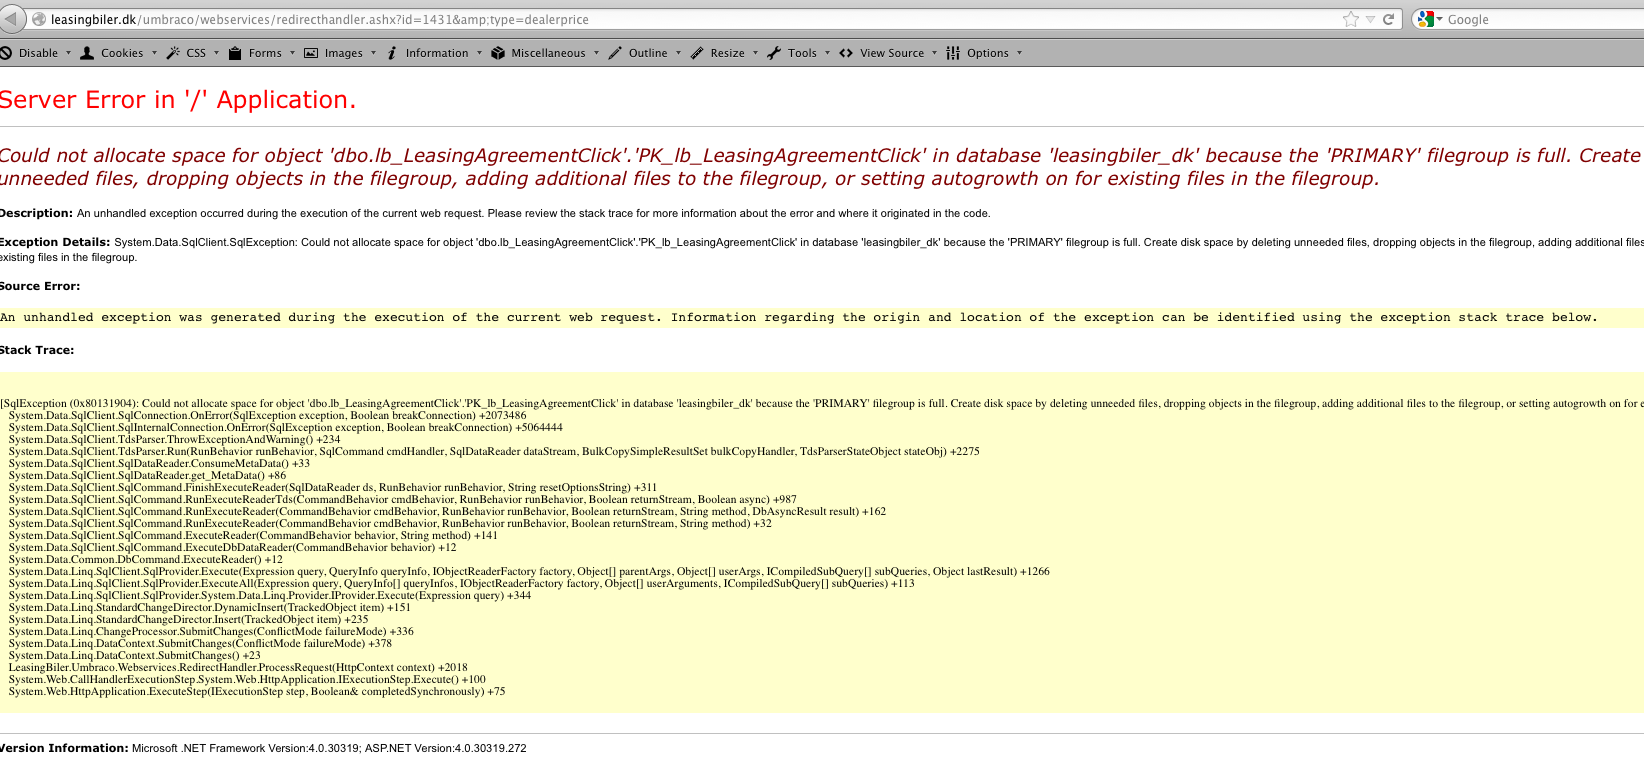Image resolution: width=1644 pixels, height=773 pixels.
Task: Click the Cookies person icon
Action: click(x=88, y=53)
